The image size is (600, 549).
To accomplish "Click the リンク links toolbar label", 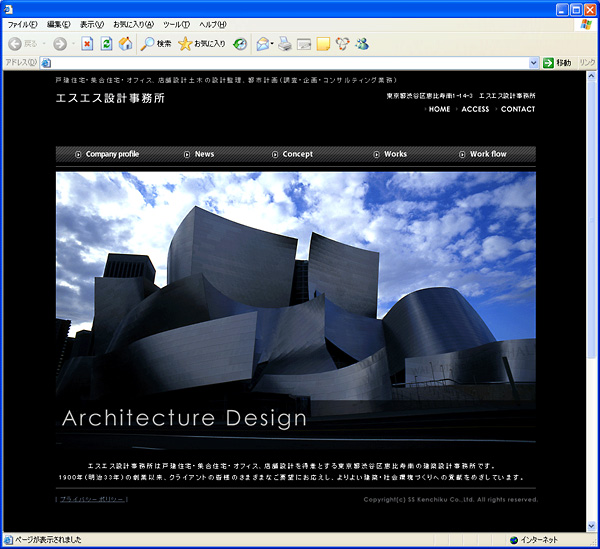I will (587, 63).
